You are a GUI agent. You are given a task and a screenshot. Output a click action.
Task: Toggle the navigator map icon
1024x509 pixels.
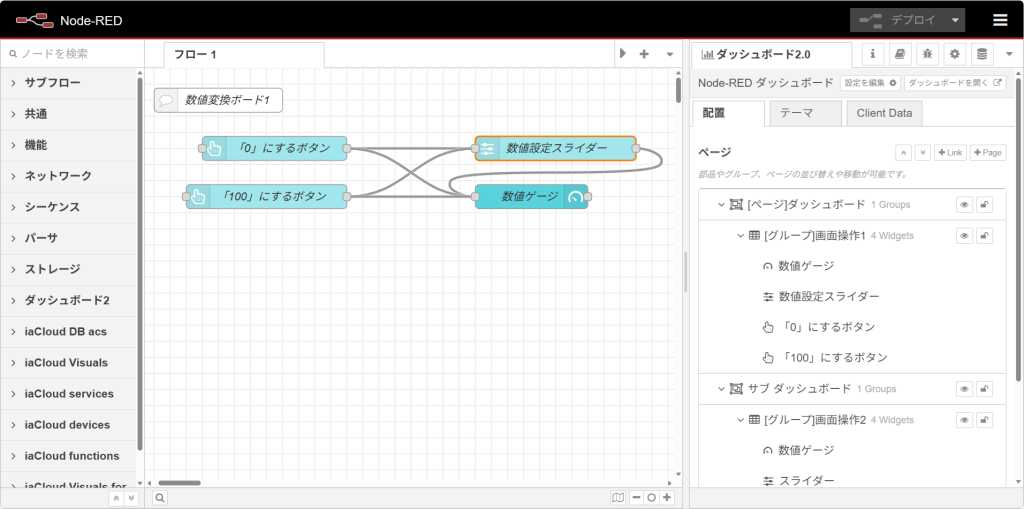(618, 497)
